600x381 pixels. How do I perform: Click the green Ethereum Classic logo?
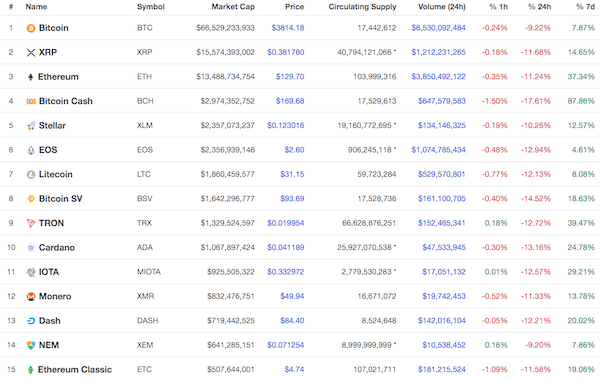tap(31, 370)
